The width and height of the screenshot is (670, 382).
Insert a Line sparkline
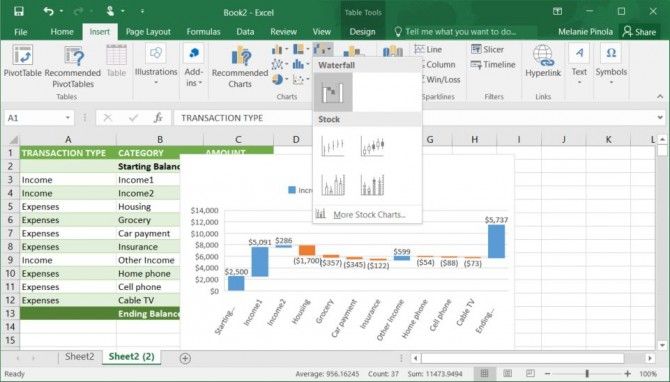pyautogui.click(x=429, y=50)
